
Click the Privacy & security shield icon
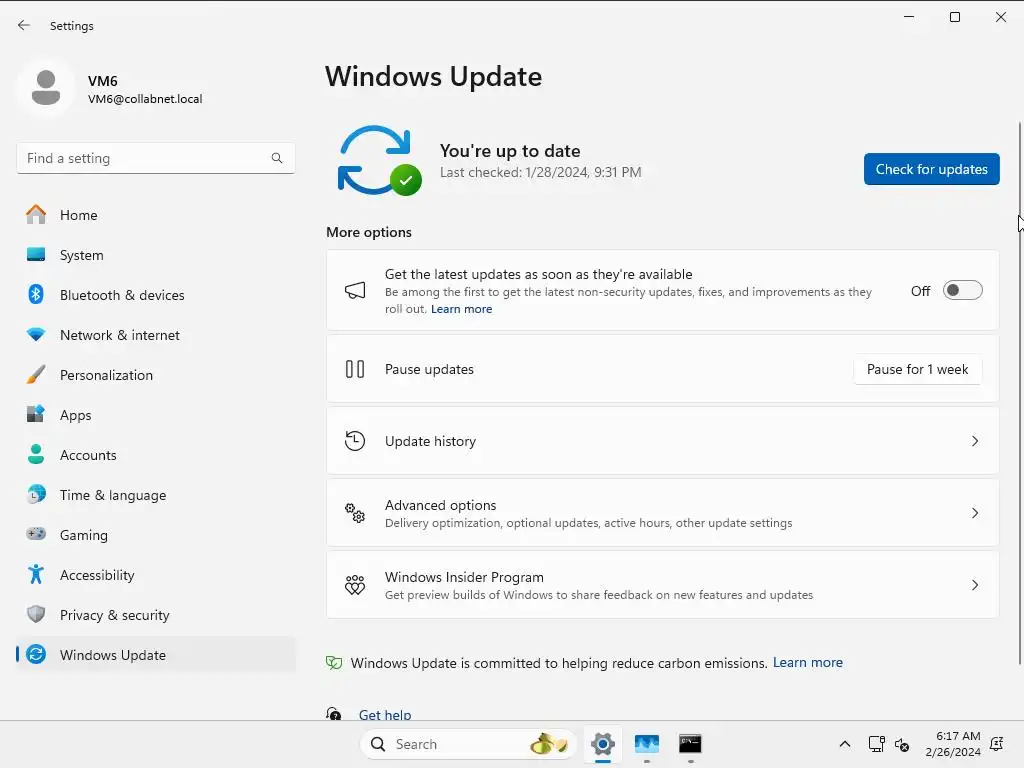(36, 615)
